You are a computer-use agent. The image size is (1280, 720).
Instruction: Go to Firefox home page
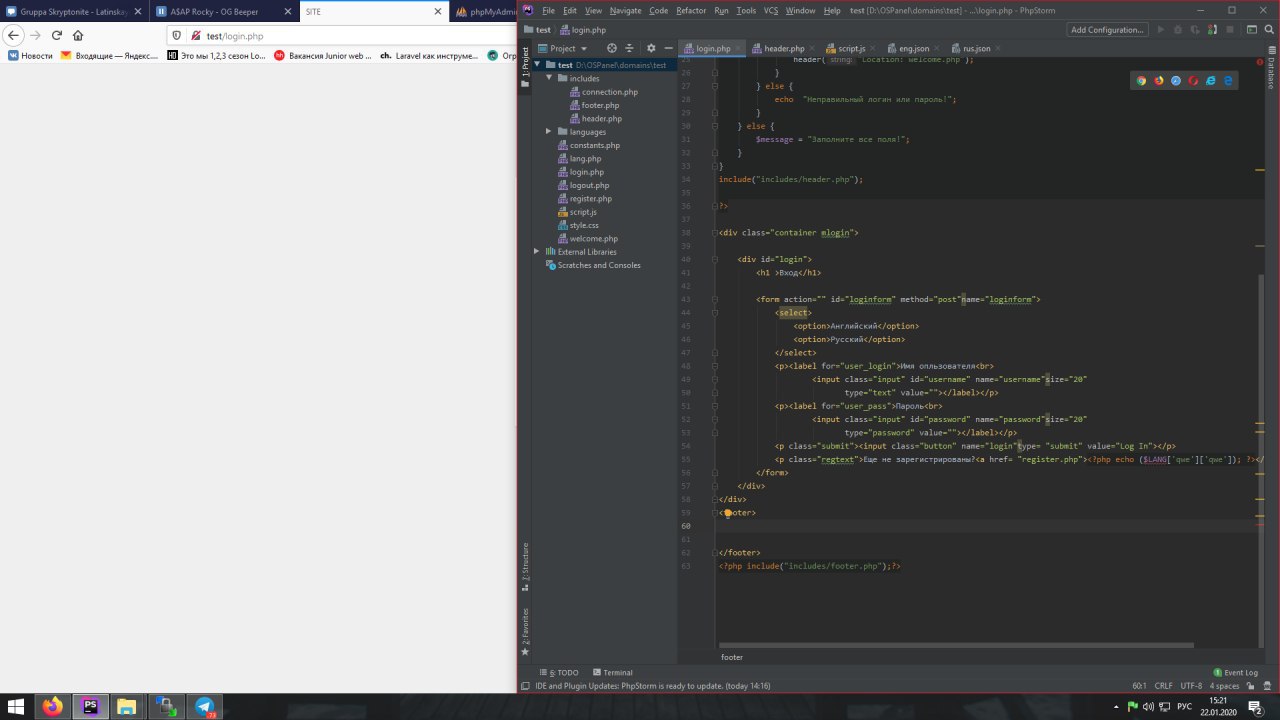tap(78, 35)
